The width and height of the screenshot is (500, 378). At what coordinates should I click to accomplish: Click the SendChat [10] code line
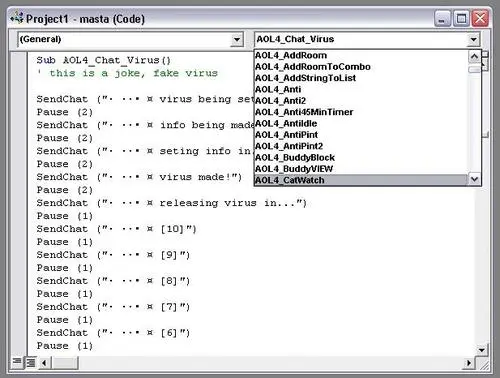click(x=116, y=229)
